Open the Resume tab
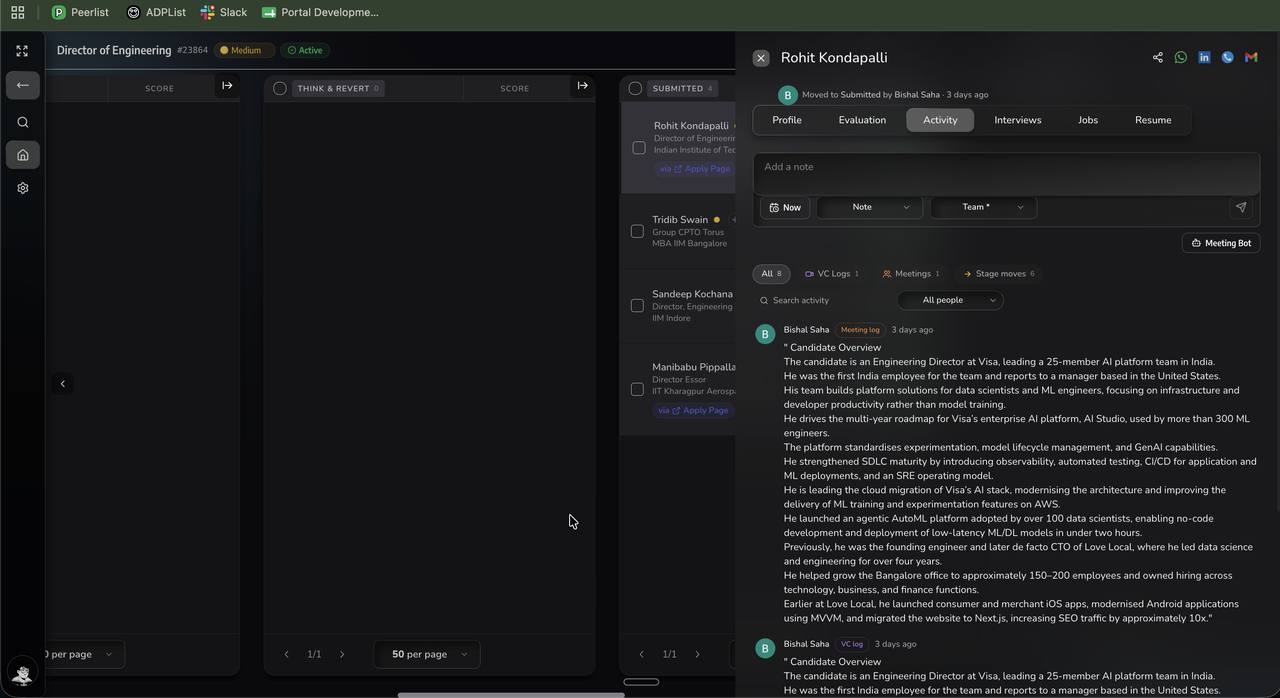The image size is (1280, 698). tap(1153, 120)
